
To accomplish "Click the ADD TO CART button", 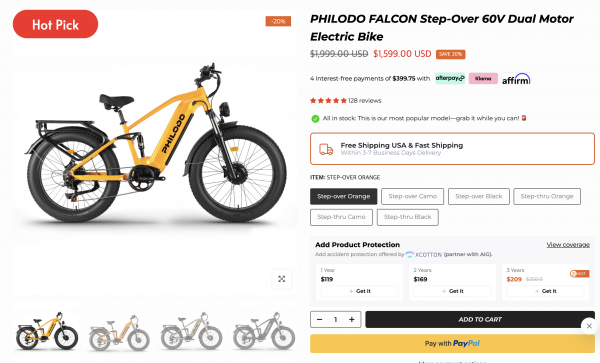I will point(480,319).
